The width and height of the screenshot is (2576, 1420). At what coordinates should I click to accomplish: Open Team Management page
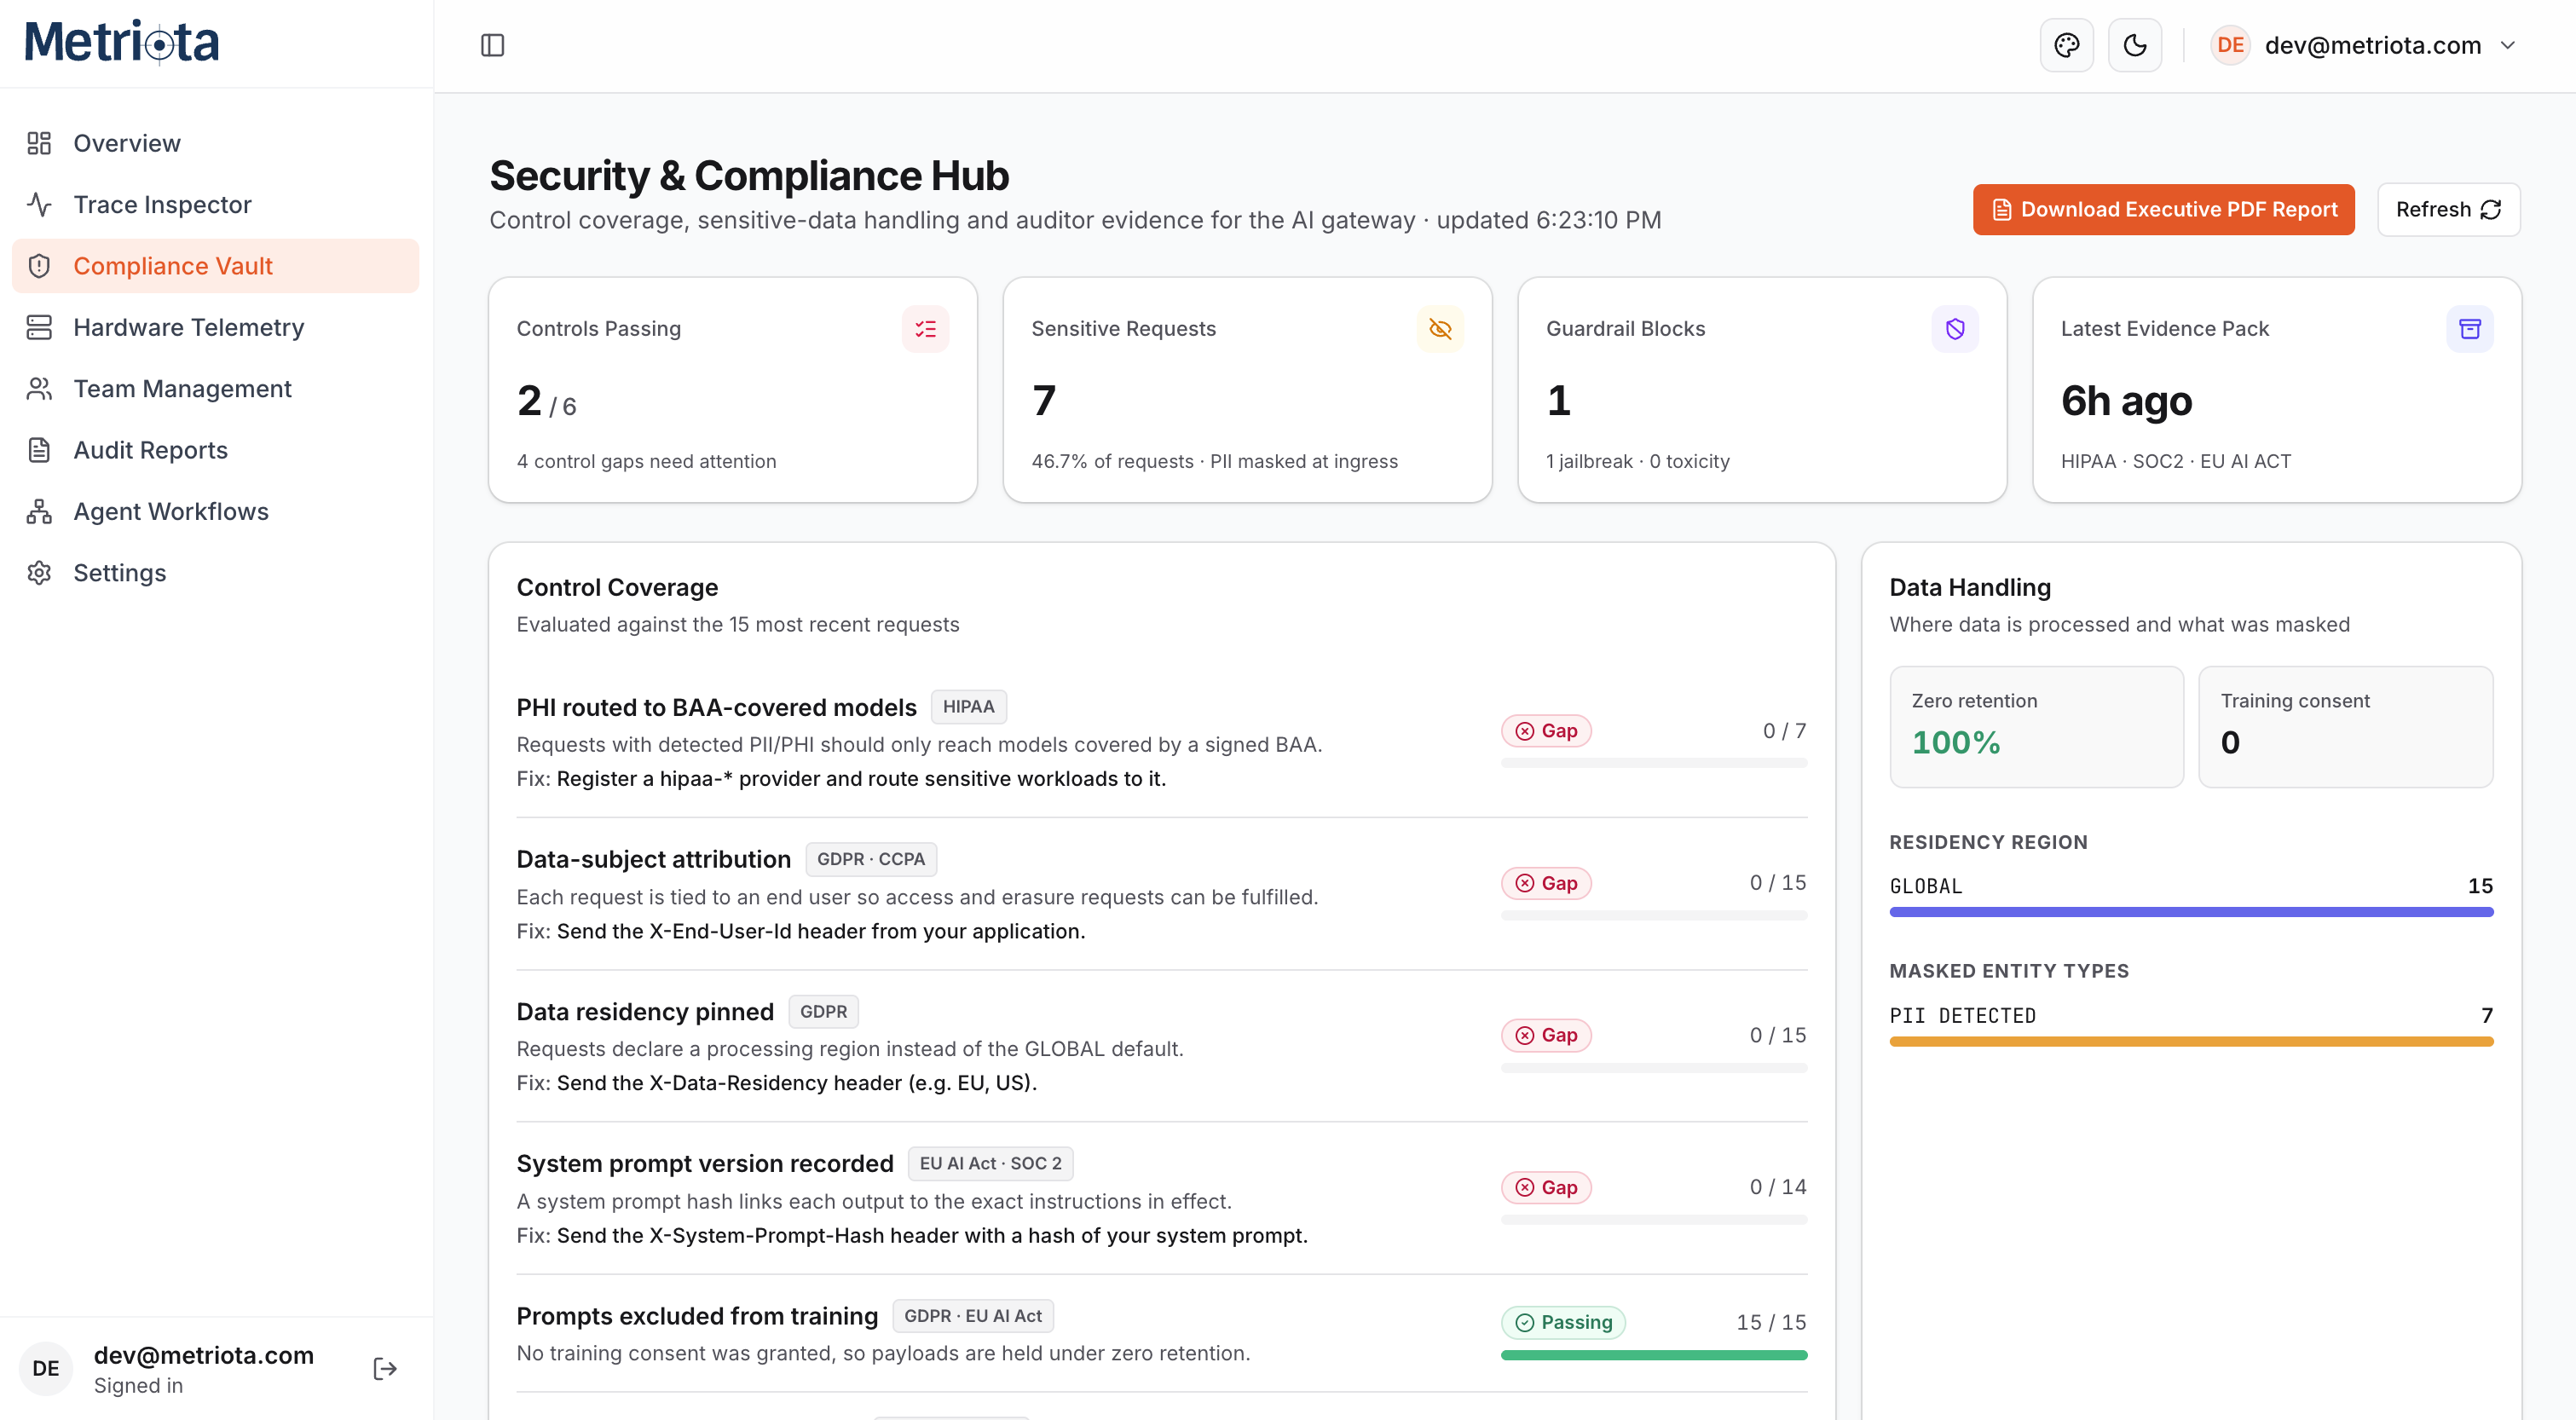pos(215,388)
